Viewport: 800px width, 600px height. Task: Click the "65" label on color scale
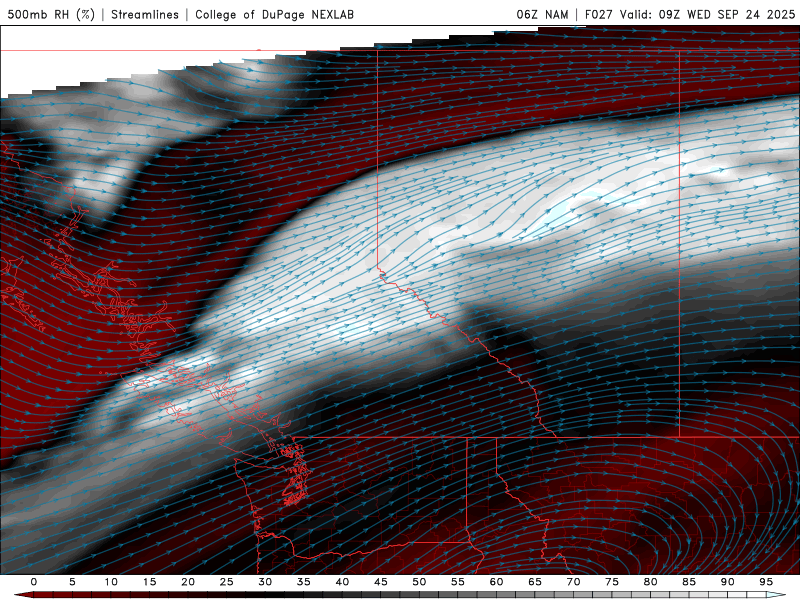pyautogui.click(x=535, y=582)
